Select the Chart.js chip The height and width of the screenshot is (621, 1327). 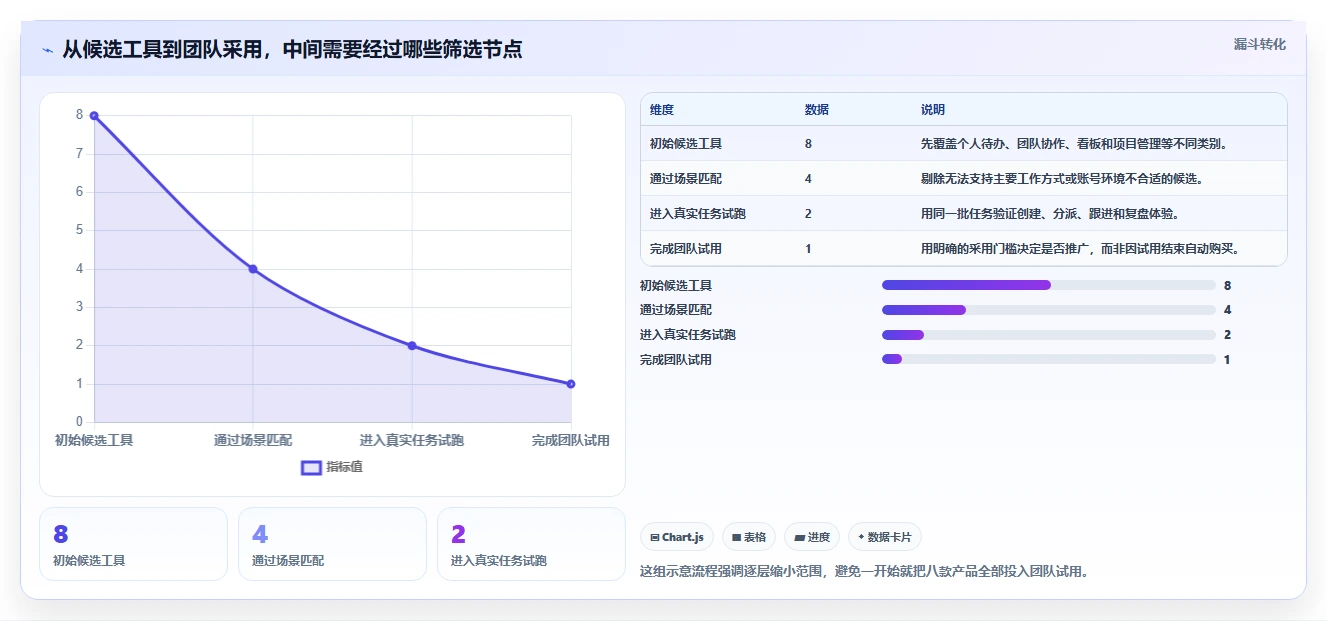677,537
